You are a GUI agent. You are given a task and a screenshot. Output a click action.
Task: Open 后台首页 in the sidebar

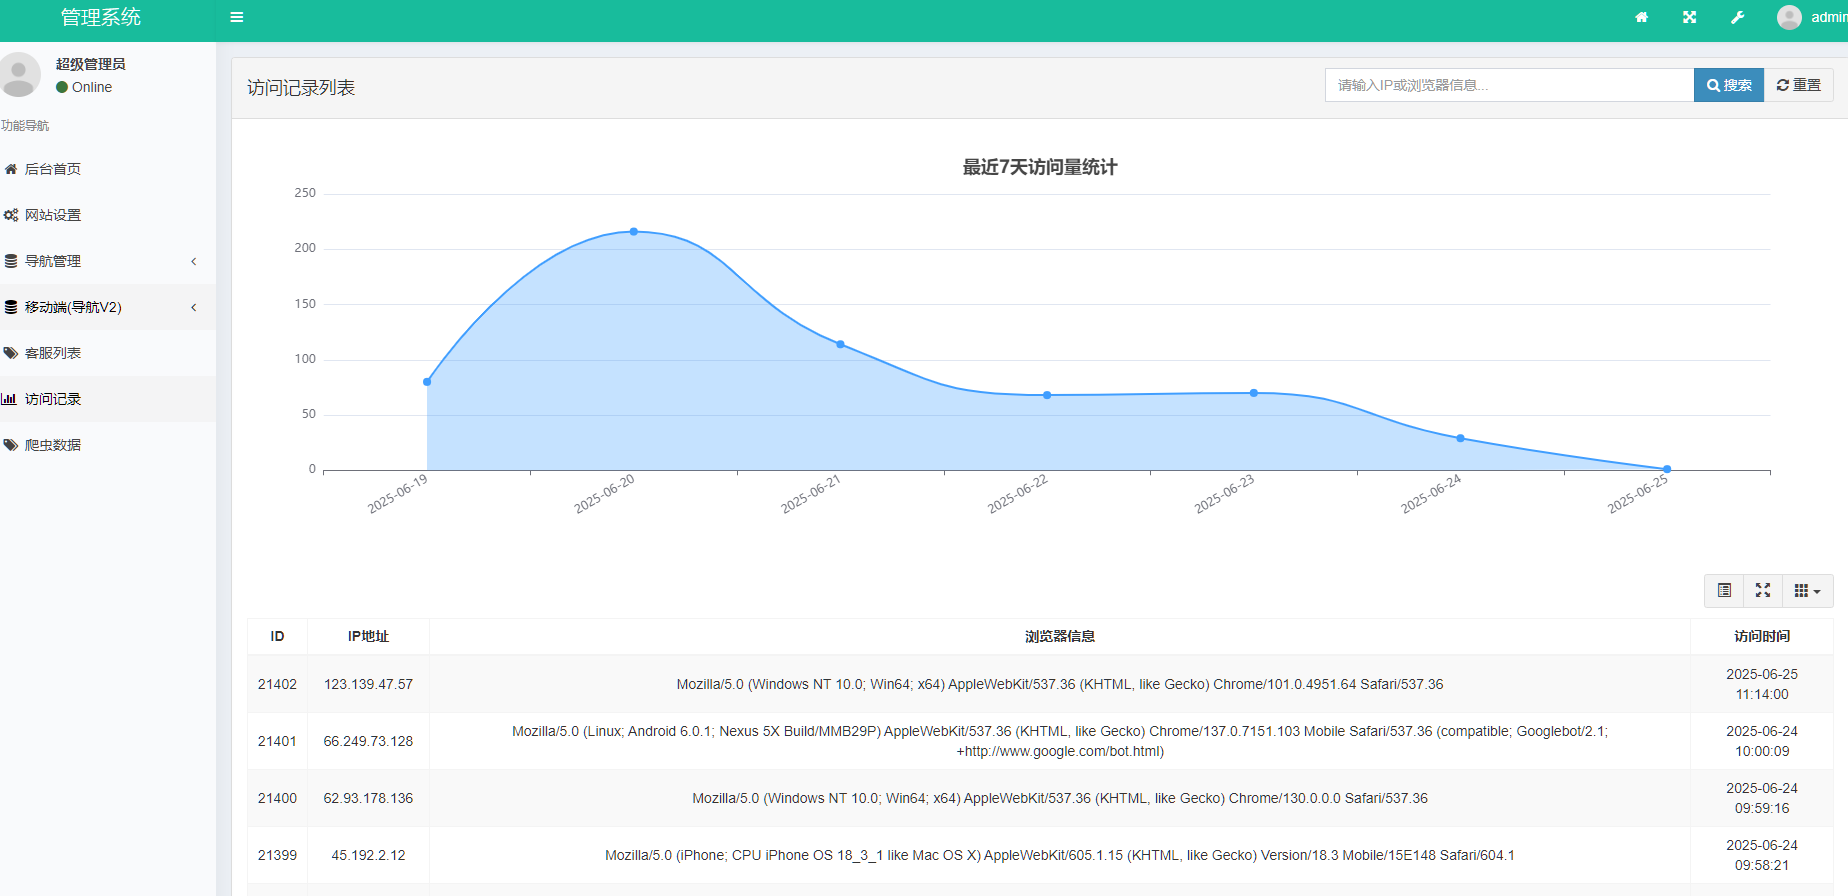[x=53, y=169]
